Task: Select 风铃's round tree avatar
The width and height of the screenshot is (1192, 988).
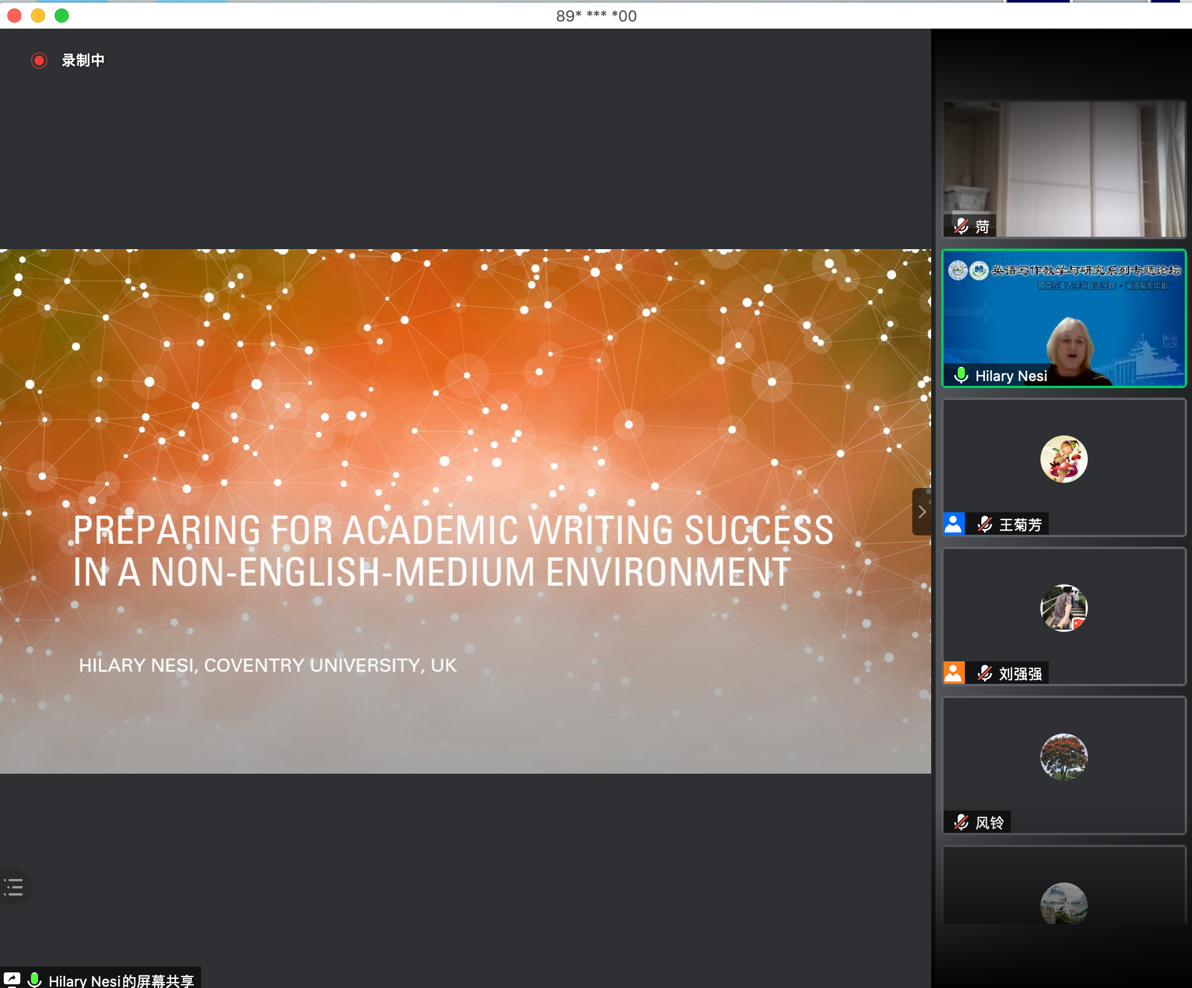Action: coord(1063,757)
